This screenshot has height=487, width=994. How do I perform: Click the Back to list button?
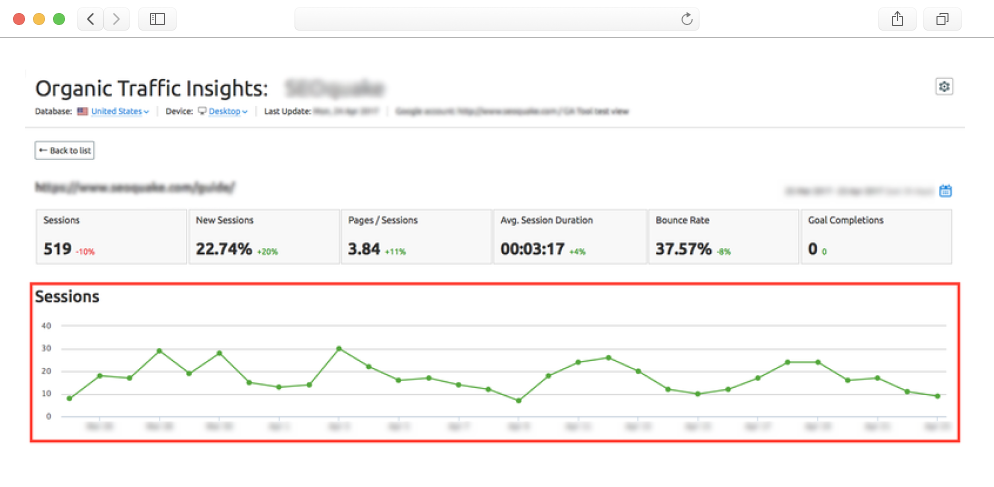[65, 150]
